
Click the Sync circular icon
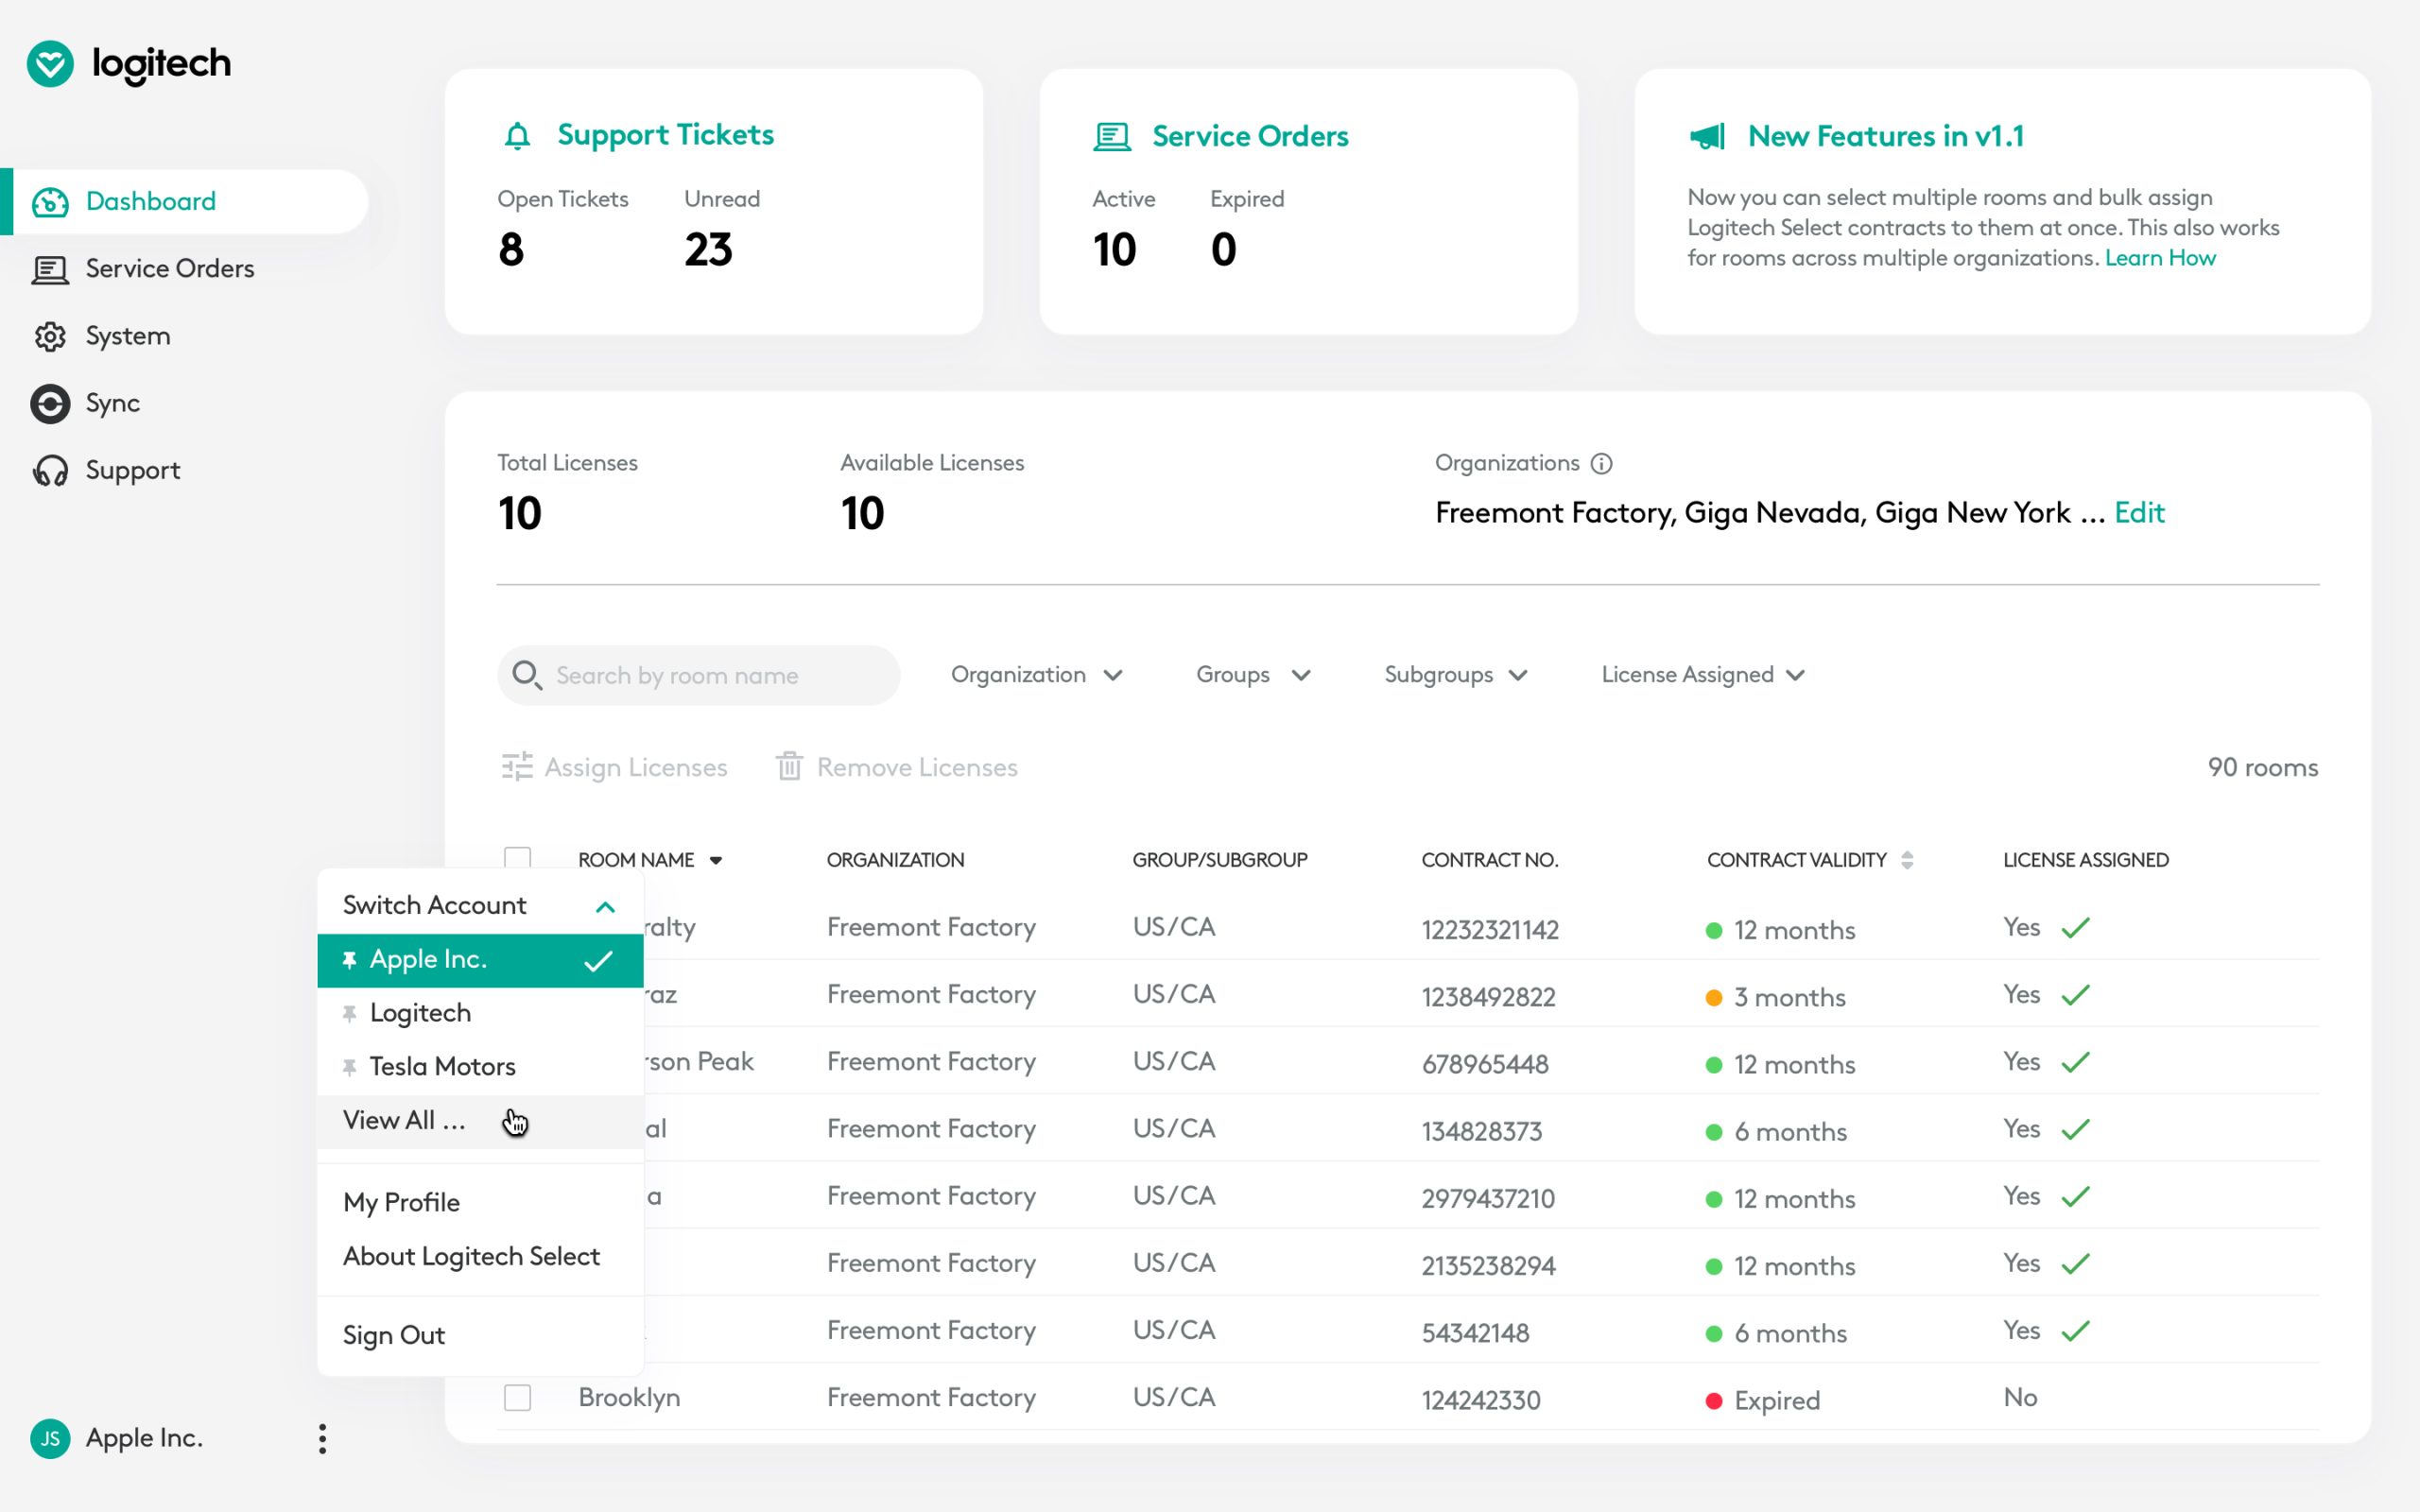(50, 404)
